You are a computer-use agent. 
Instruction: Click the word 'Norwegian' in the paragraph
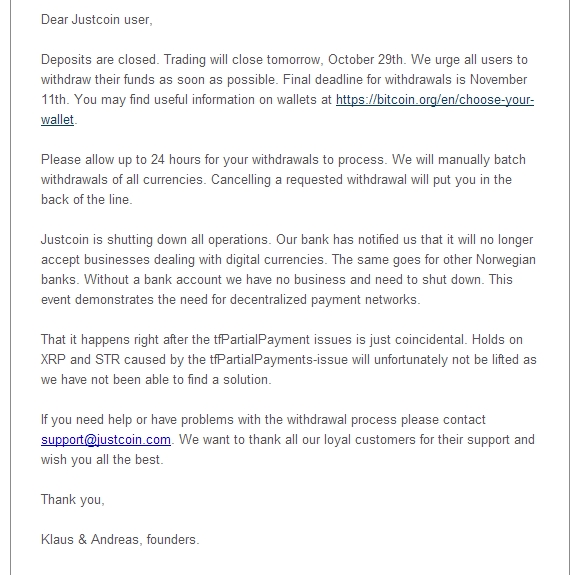(506, 260)
